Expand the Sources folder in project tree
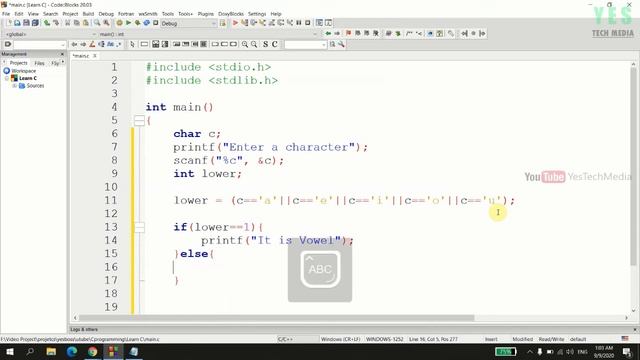Viewport: 640px width, 360px height. point(15,86)
